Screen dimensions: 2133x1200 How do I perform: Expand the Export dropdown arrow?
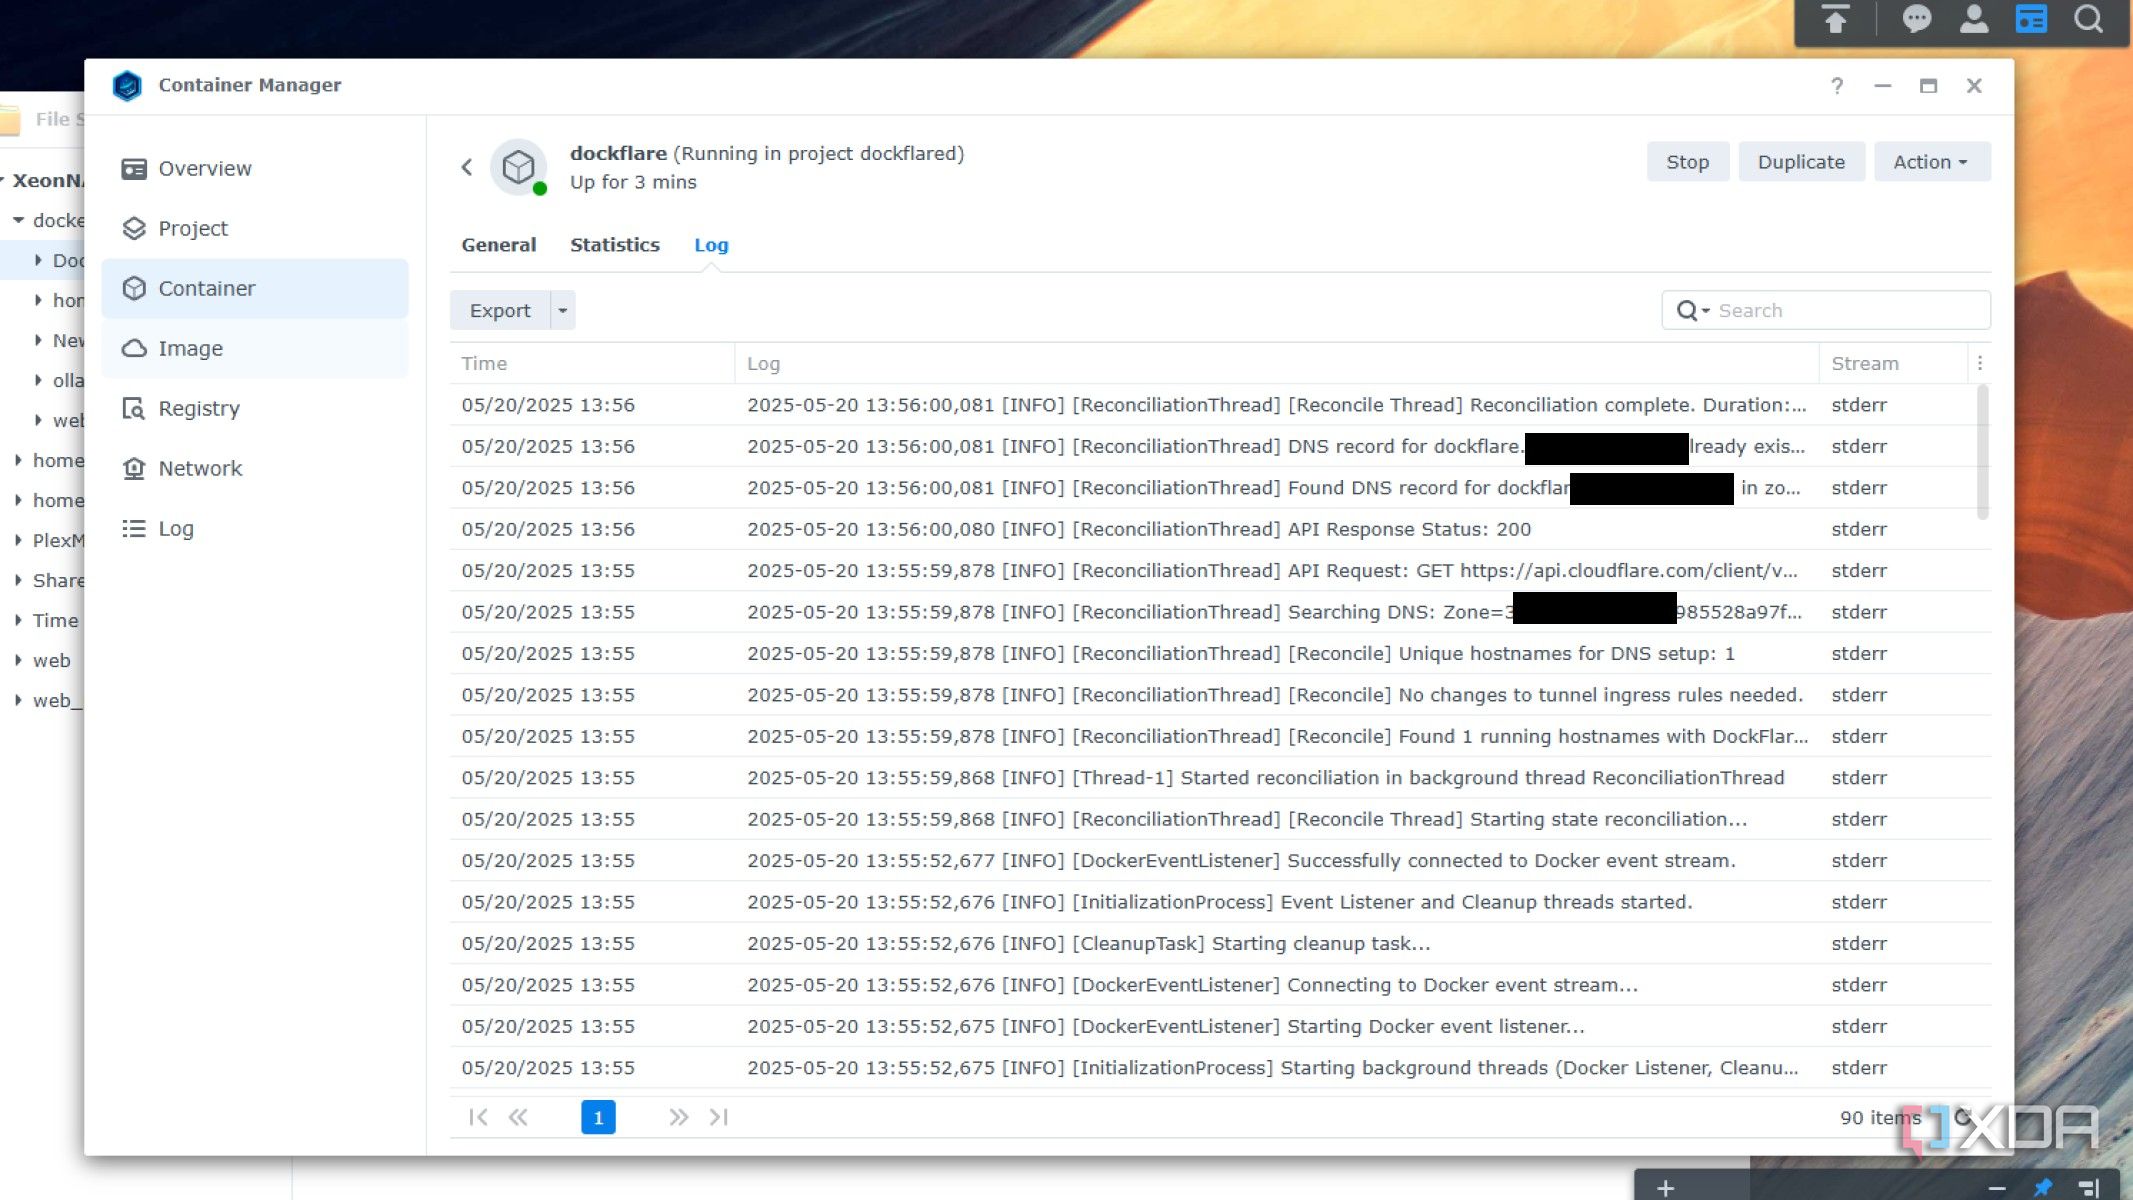coord(563,311)
